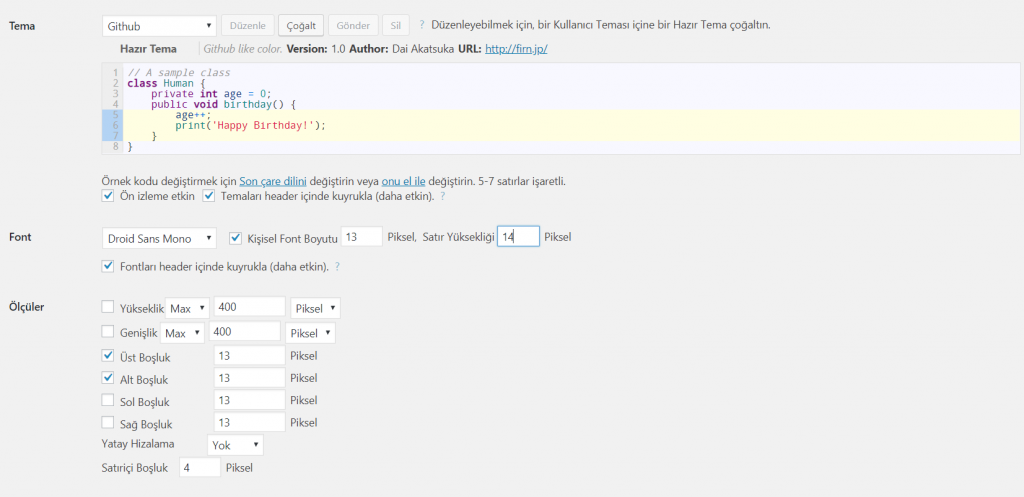Click the Sol Boşluk value field
Screen dimensions: 1024x497
tap(250, 400)
